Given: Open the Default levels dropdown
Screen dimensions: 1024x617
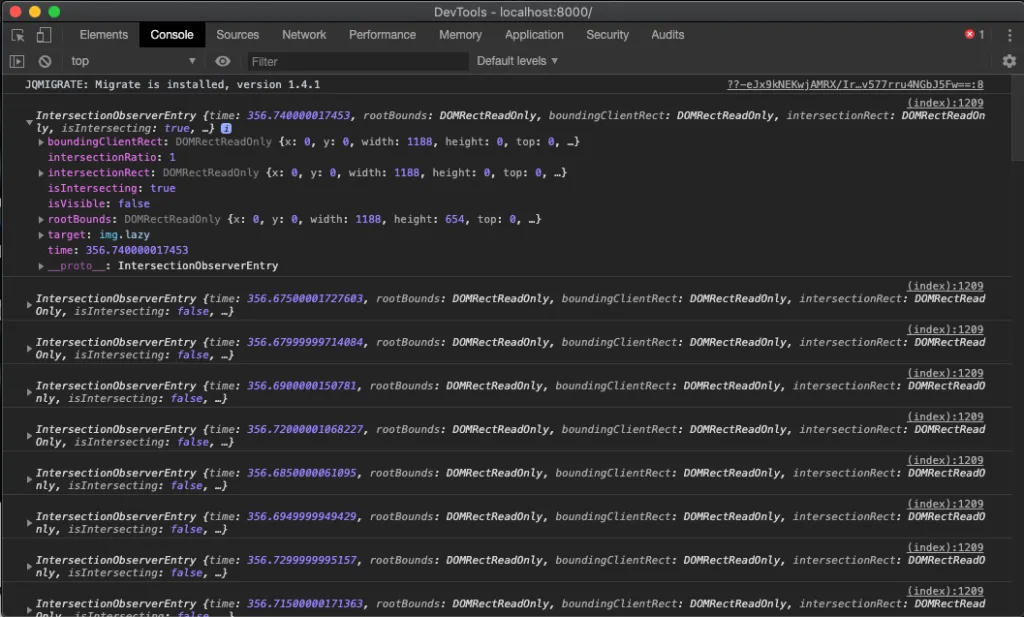Looking at the screenshot, I should (517, 61).
